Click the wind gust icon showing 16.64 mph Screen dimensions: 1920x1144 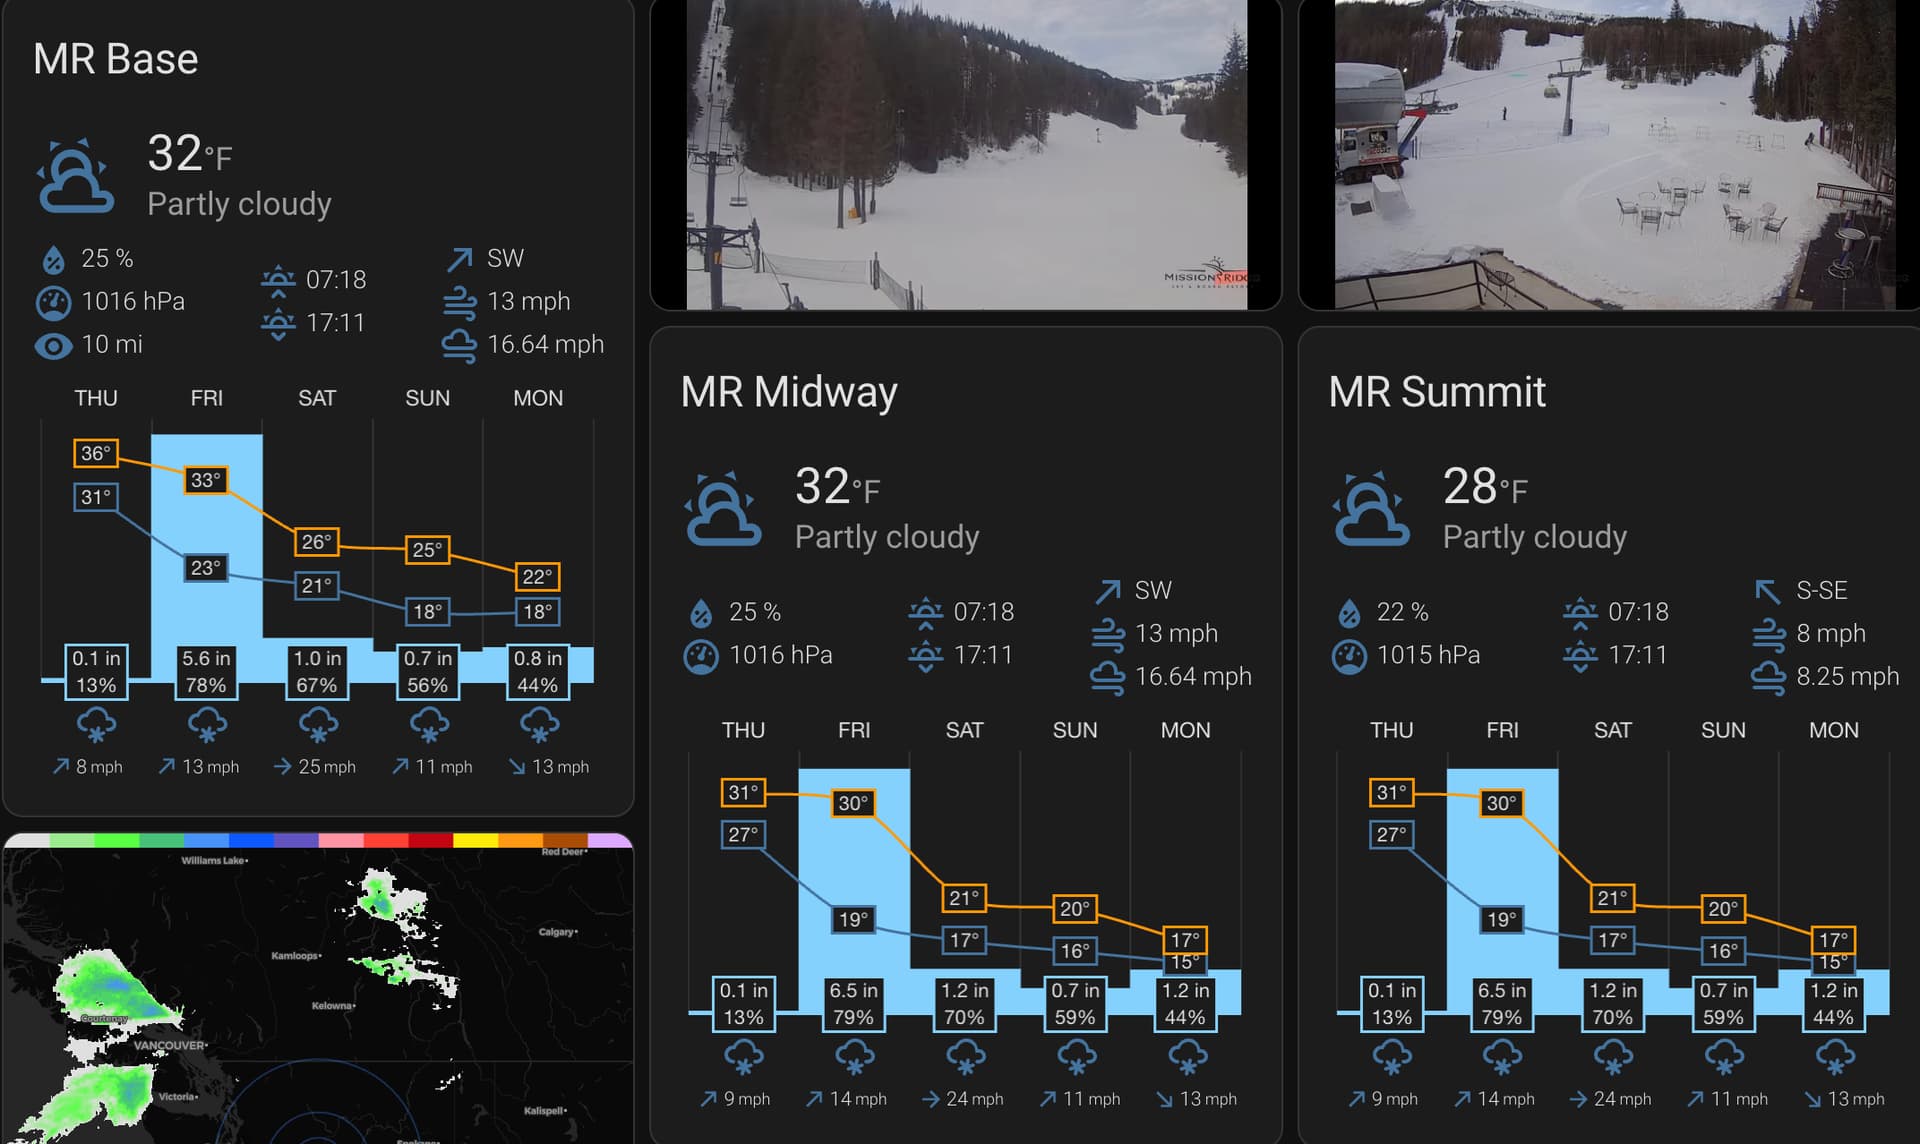tap(458, 344)
